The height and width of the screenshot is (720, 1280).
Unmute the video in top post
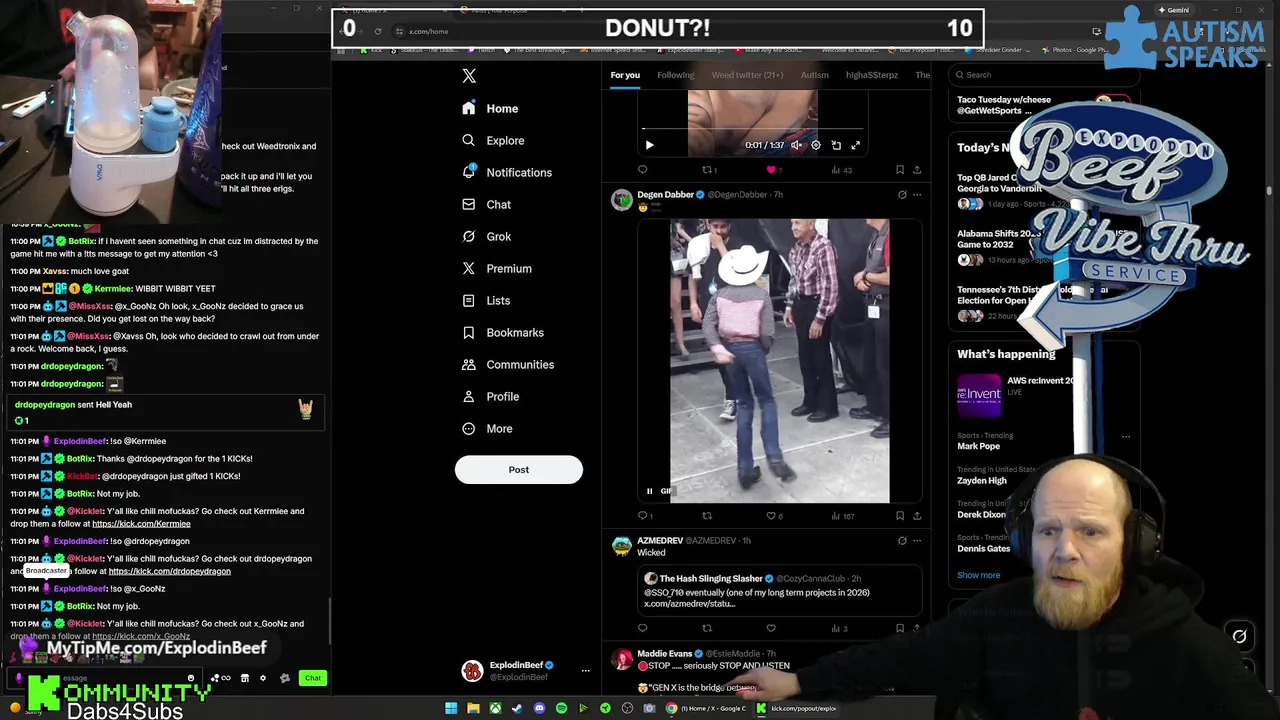click(796, 145)
